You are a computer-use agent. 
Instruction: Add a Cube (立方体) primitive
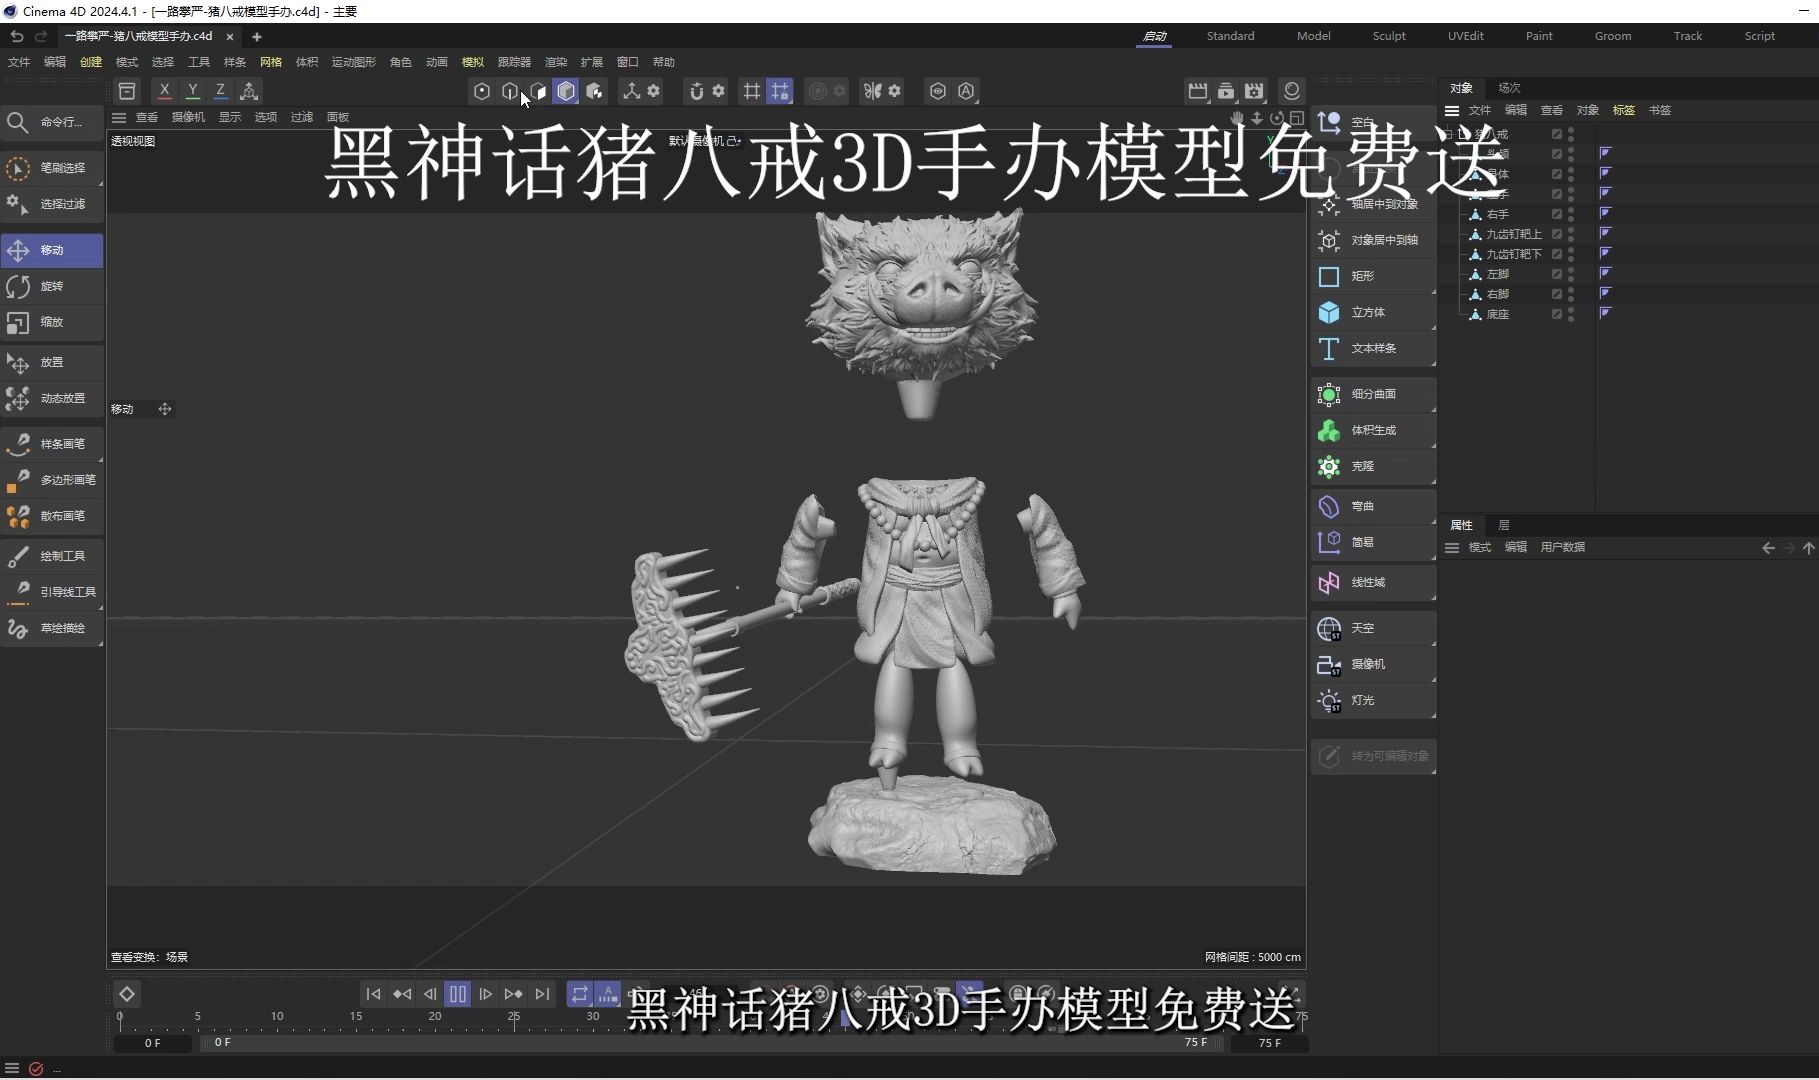[x=1373, y=312]
